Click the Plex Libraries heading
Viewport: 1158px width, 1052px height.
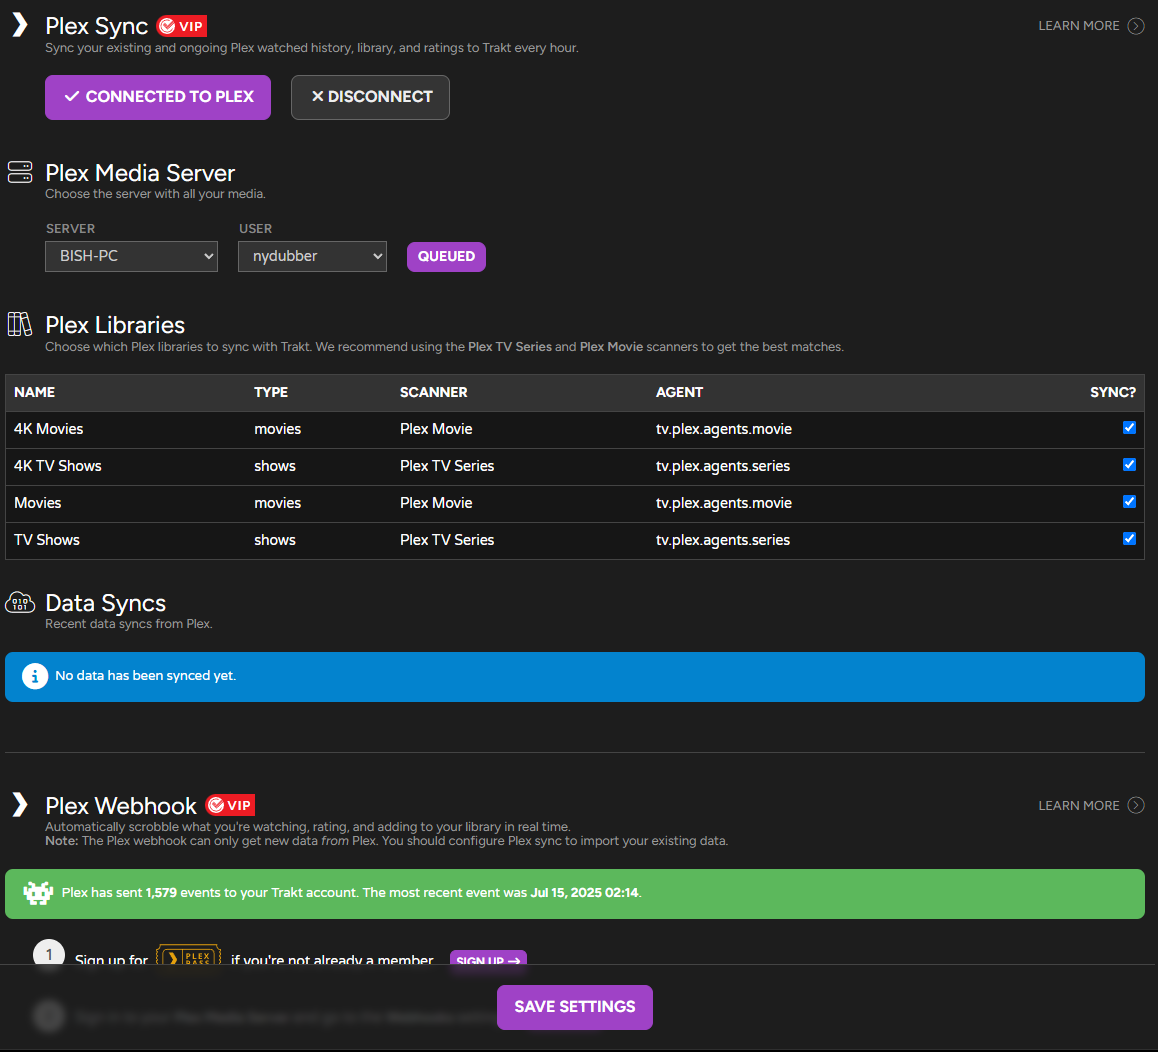115,325
